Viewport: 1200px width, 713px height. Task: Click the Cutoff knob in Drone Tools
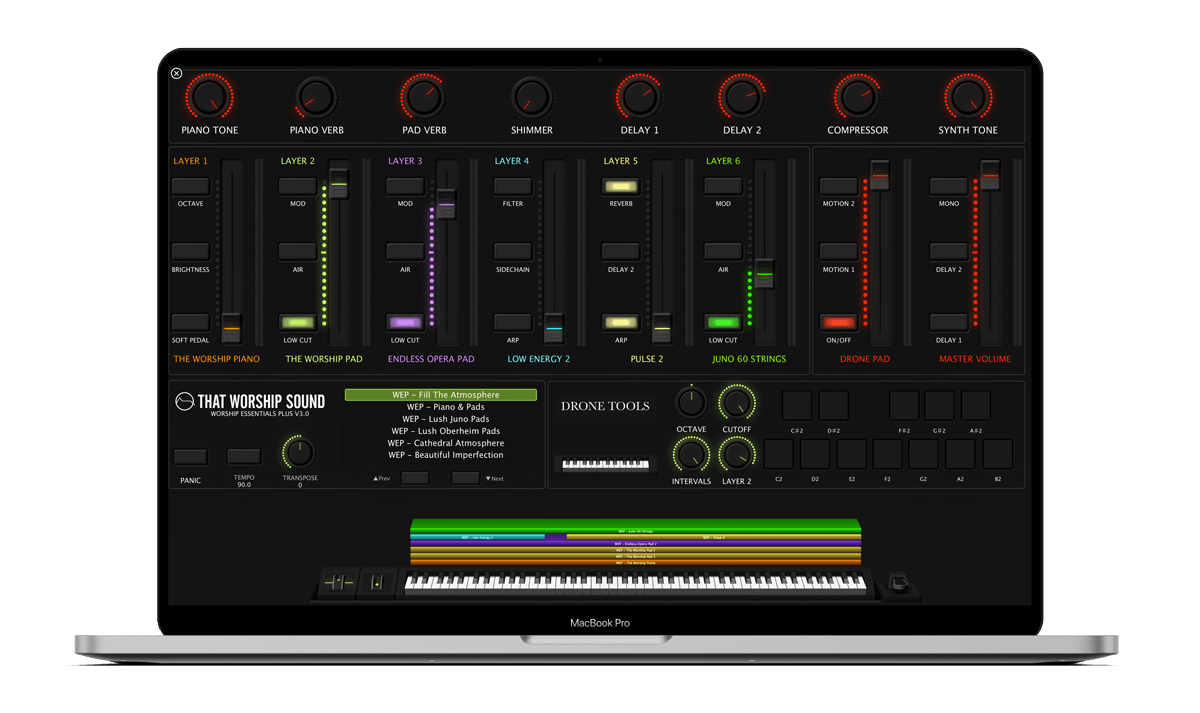click(x=737, y=403)
